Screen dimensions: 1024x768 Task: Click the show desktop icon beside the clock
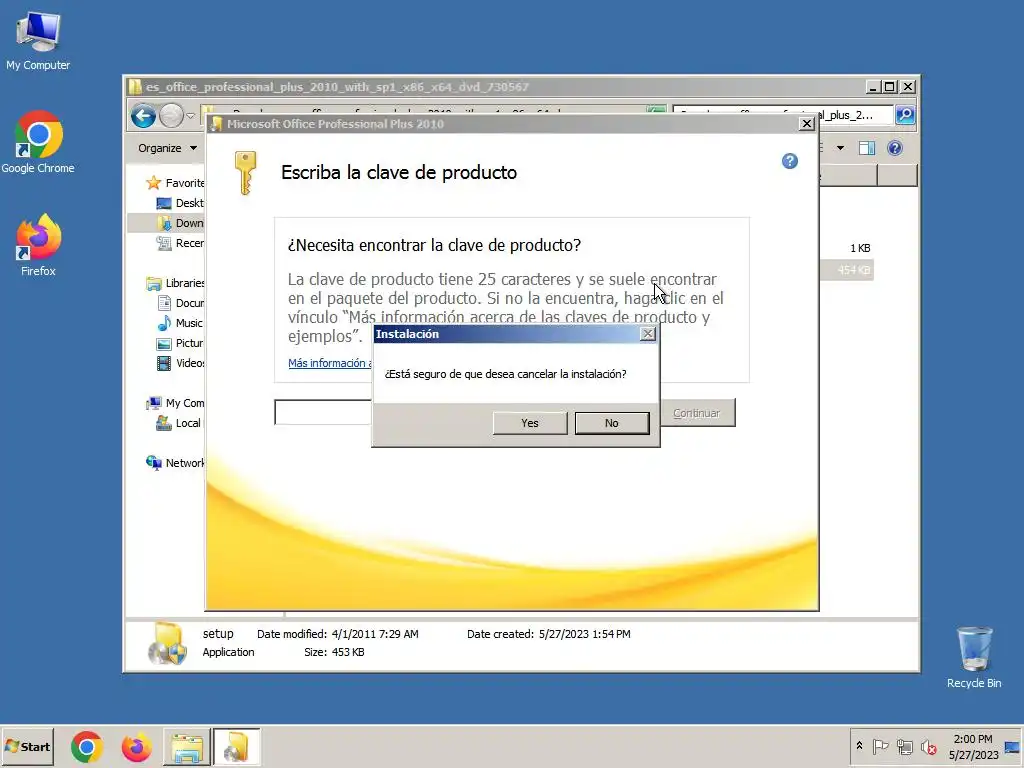click(x=1012, y=746)
